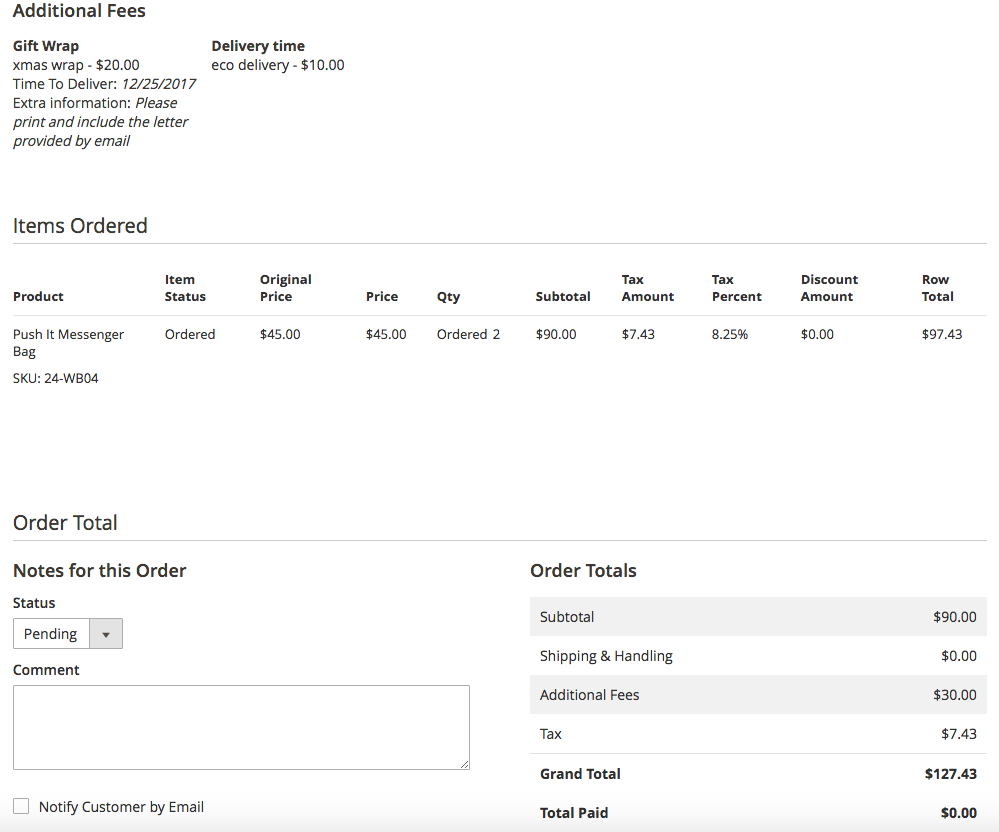The image size is (999, 832).
Task: Click the item Subtotal cell $90.00
Action: (x=556, y=334)
